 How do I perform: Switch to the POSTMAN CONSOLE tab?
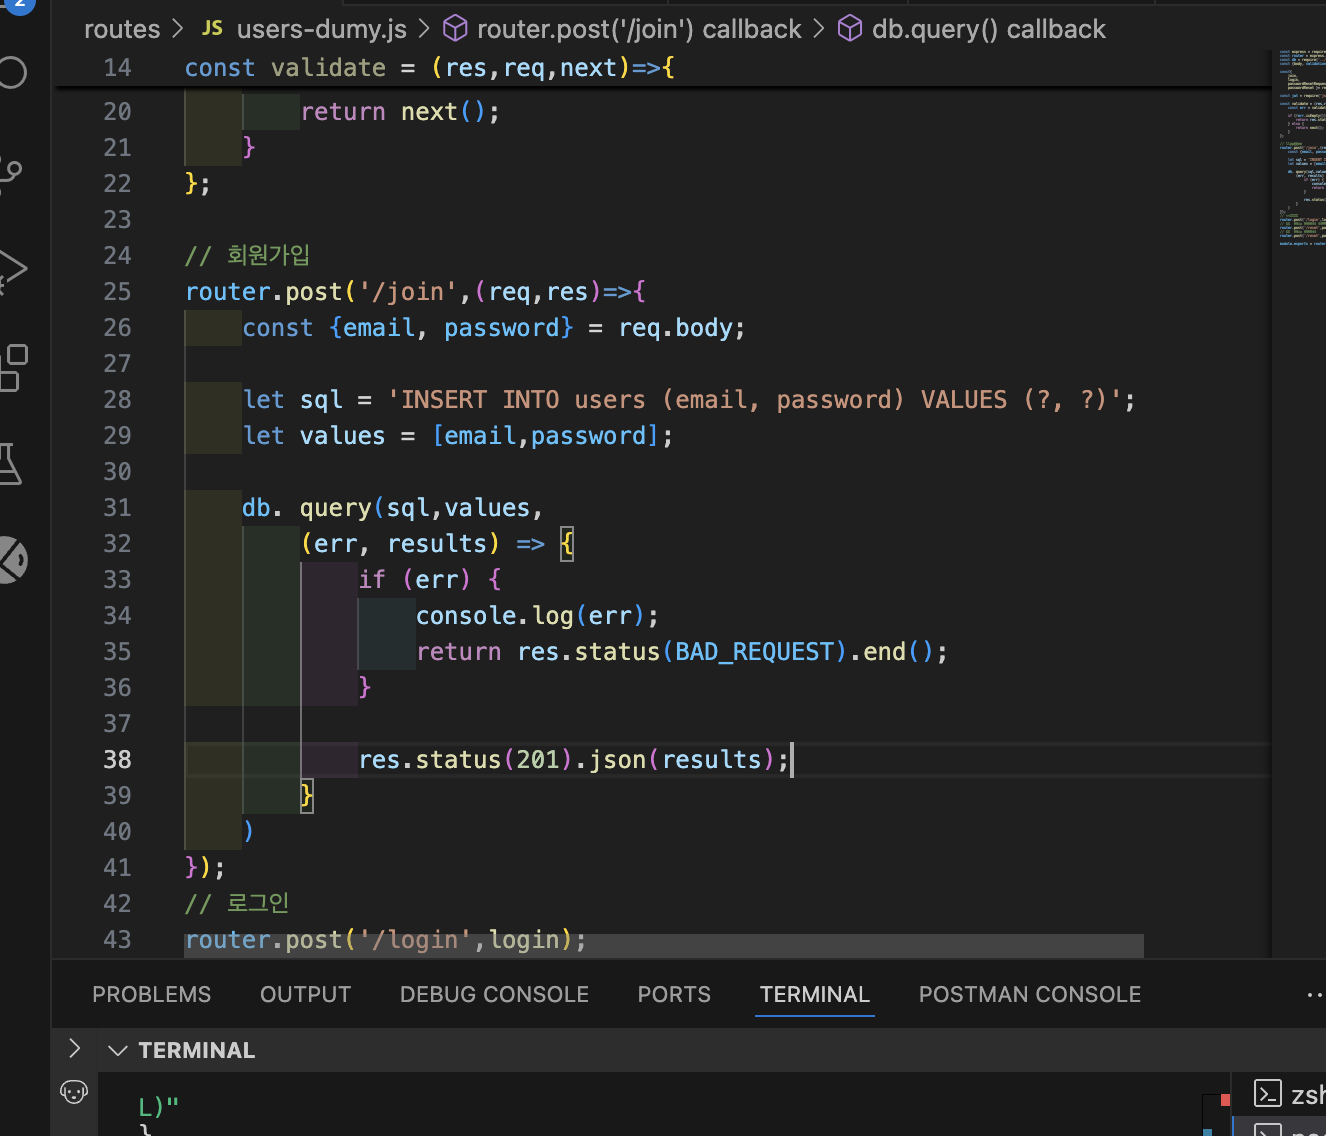pyautogui.click(x=1030, y=994)
